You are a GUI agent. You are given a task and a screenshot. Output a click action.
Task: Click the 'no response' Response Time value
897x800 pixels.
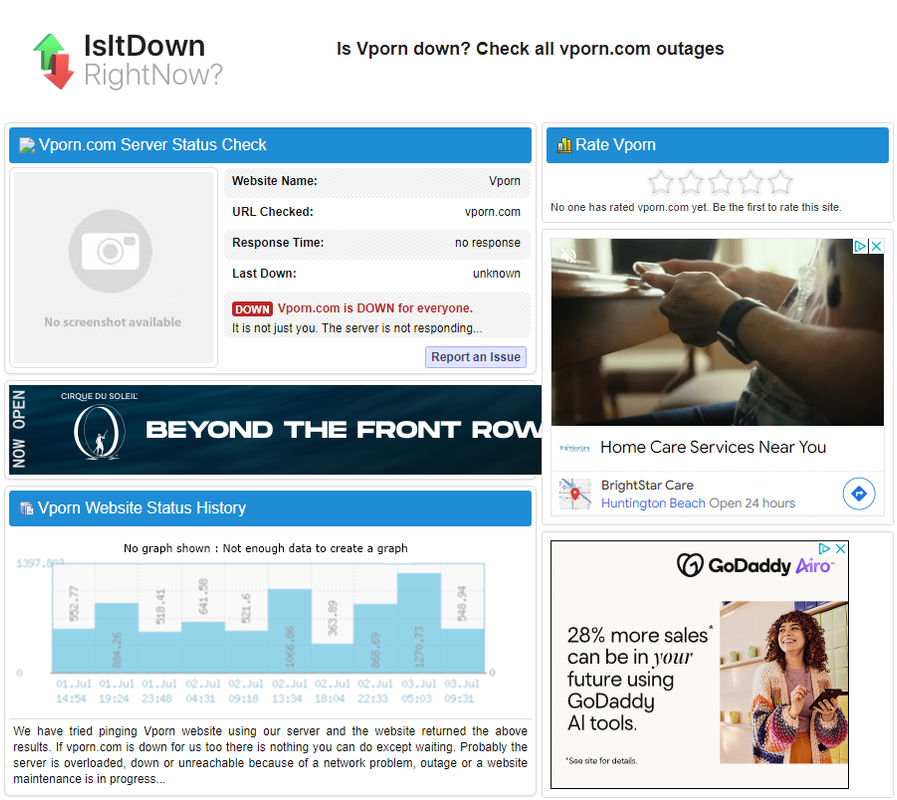487,243
